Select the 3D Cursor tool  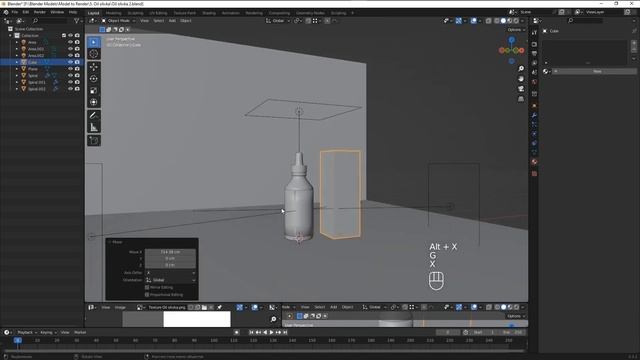[94, 54]
